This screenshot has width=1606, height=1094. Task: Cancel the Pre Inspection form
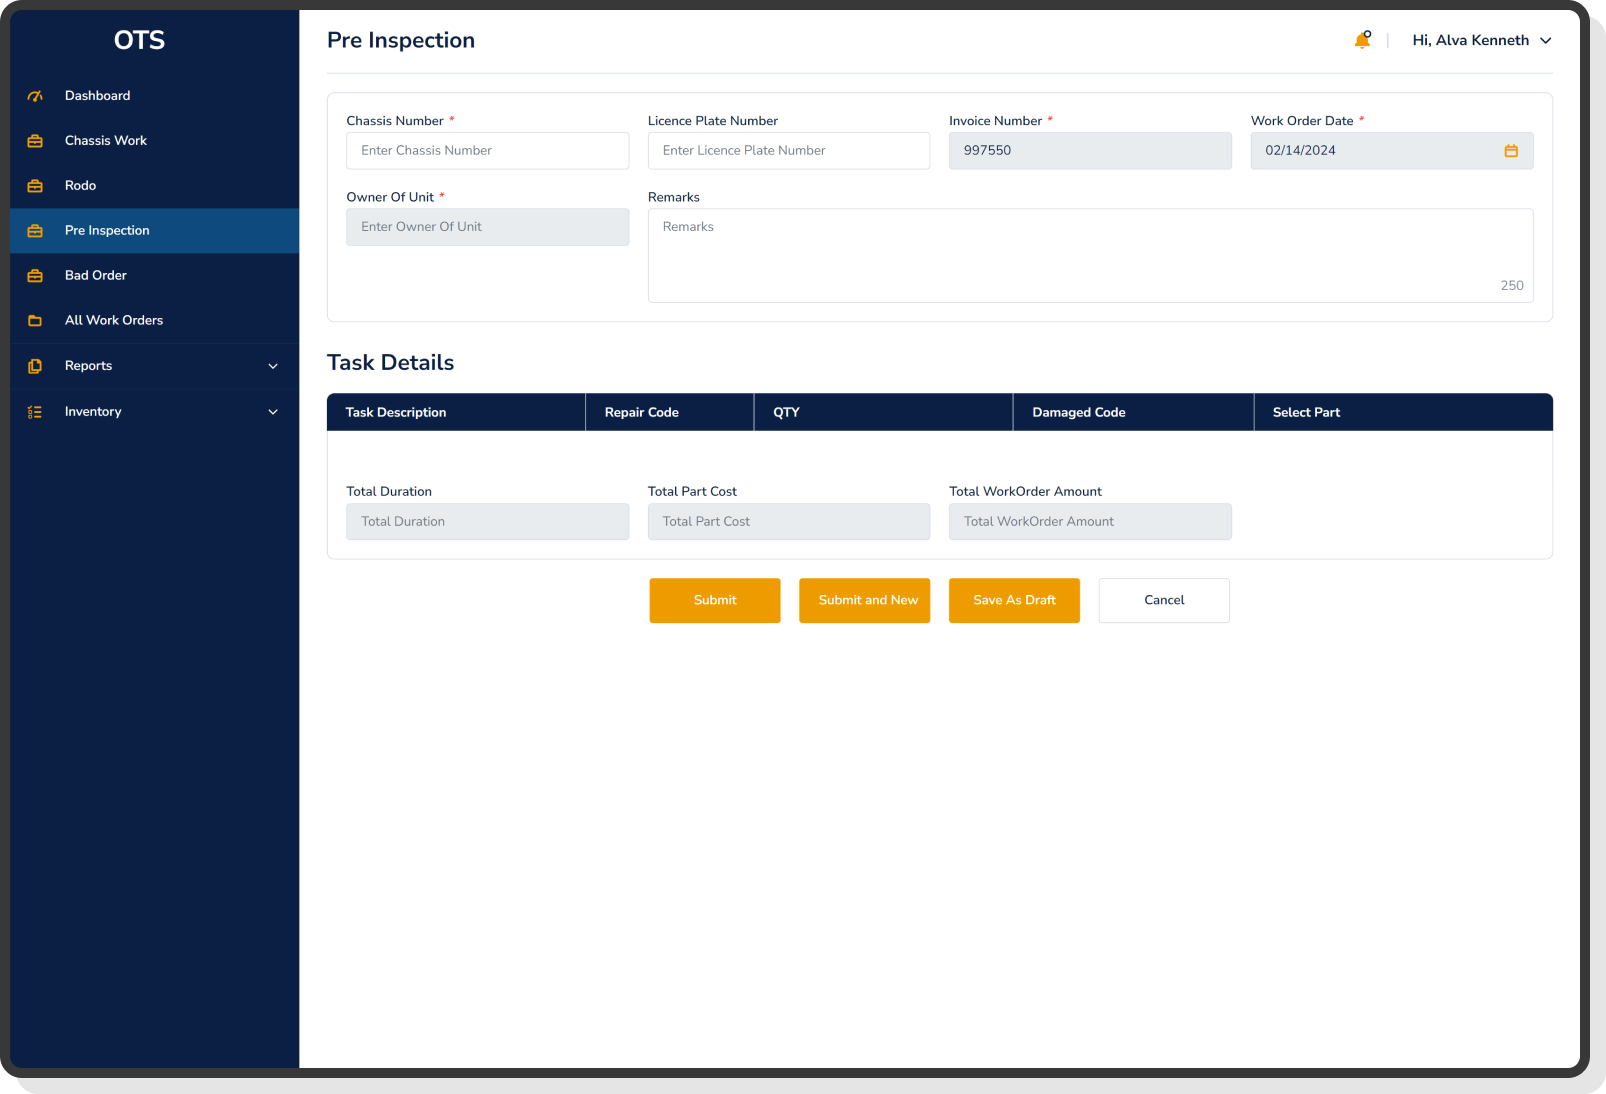[x=1163, y=600]
